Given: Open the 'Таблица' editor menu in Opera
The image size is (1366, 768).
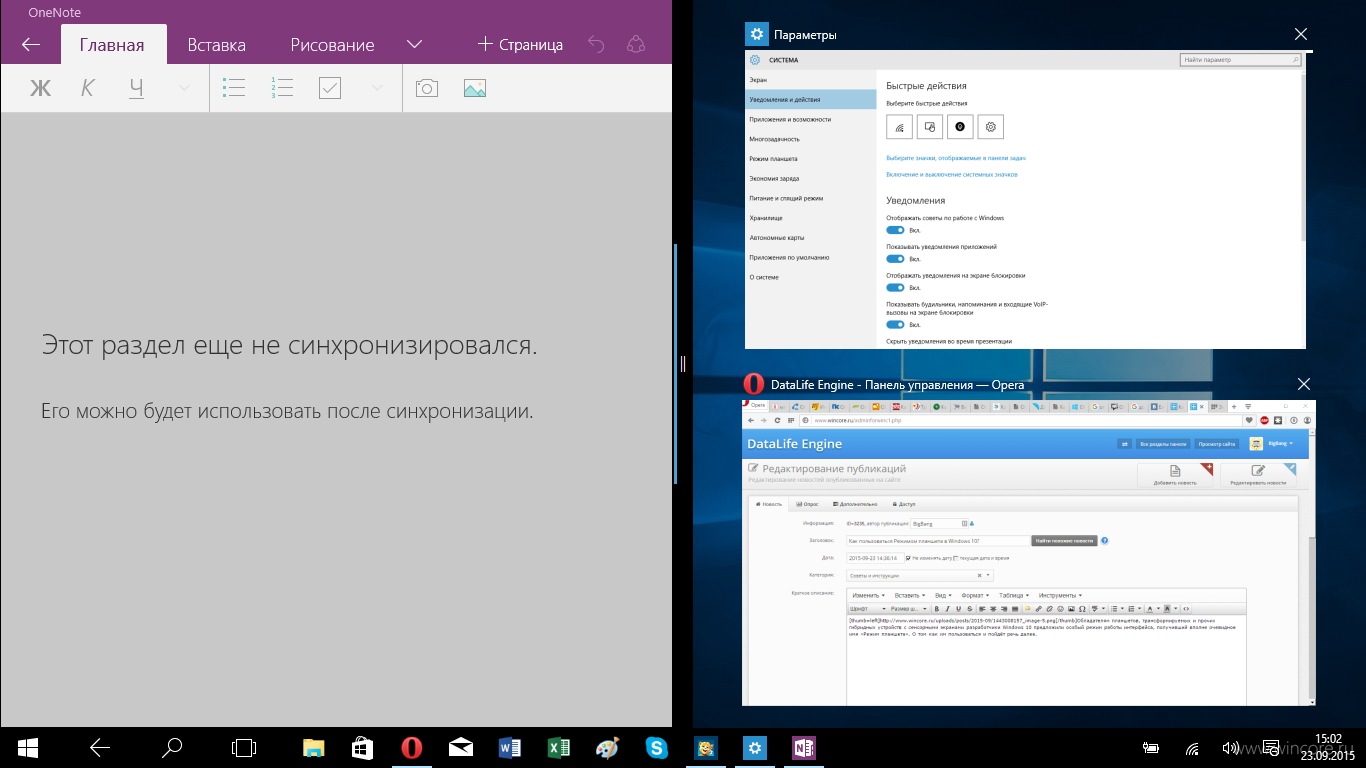Looking at the screenshot, I should click(1013, 595).
